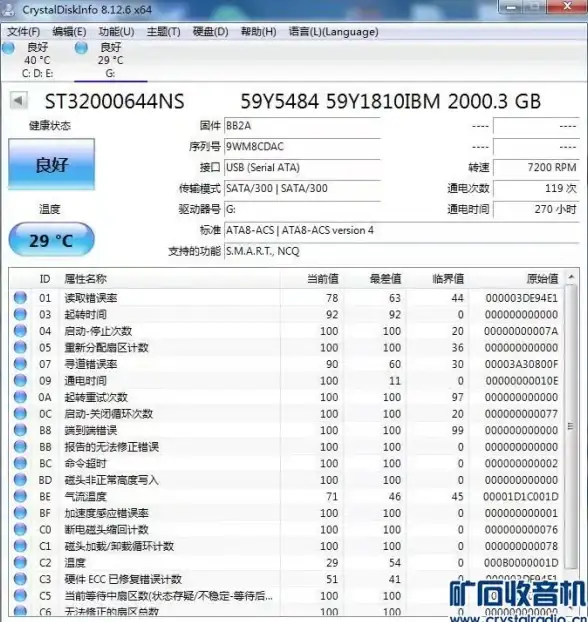This screenshot has height=622, width=588.
Task: Click the model name ST32000644NS
Action: 115,101
